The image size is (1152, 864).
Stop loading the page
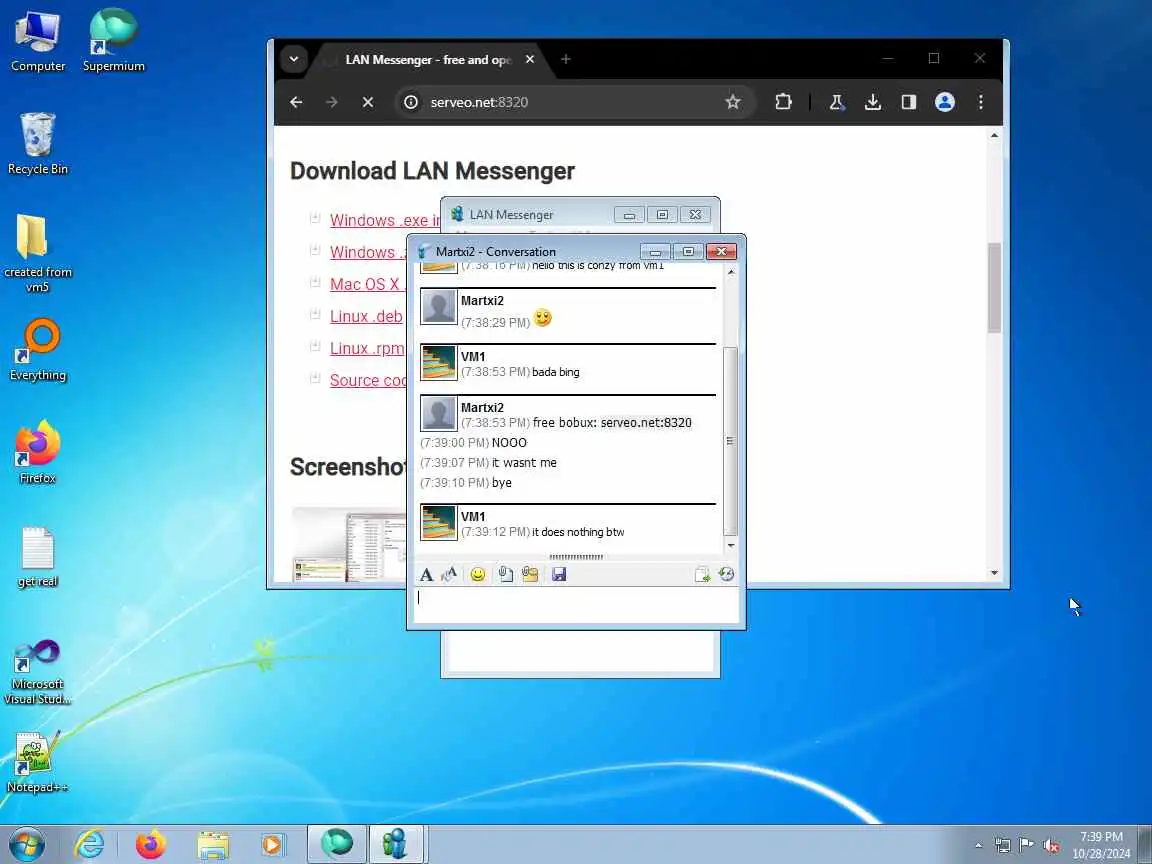(367, 102)
